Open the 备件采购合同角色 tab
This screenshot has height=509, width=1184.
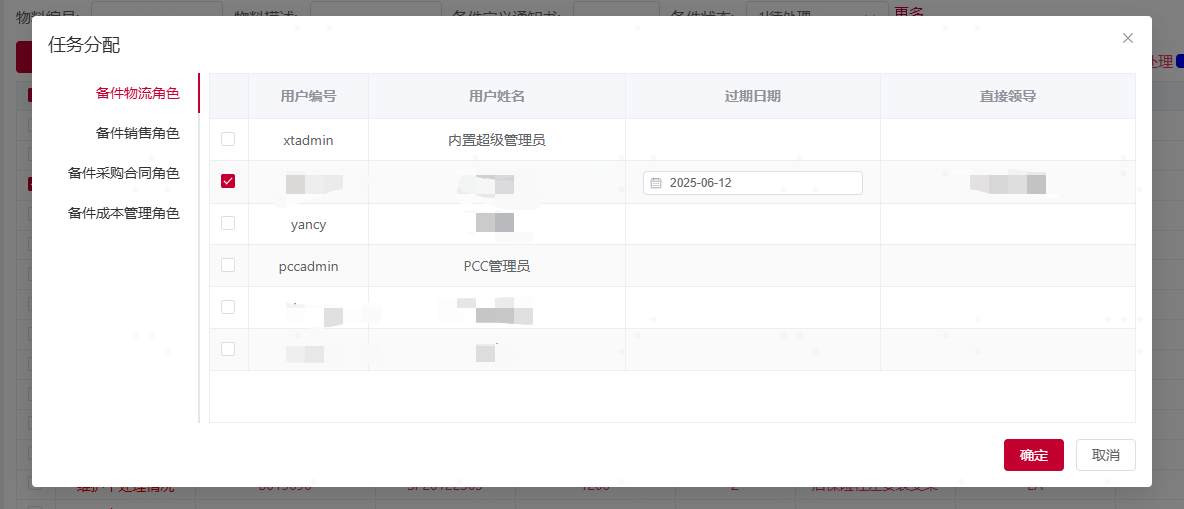(124, 173)
